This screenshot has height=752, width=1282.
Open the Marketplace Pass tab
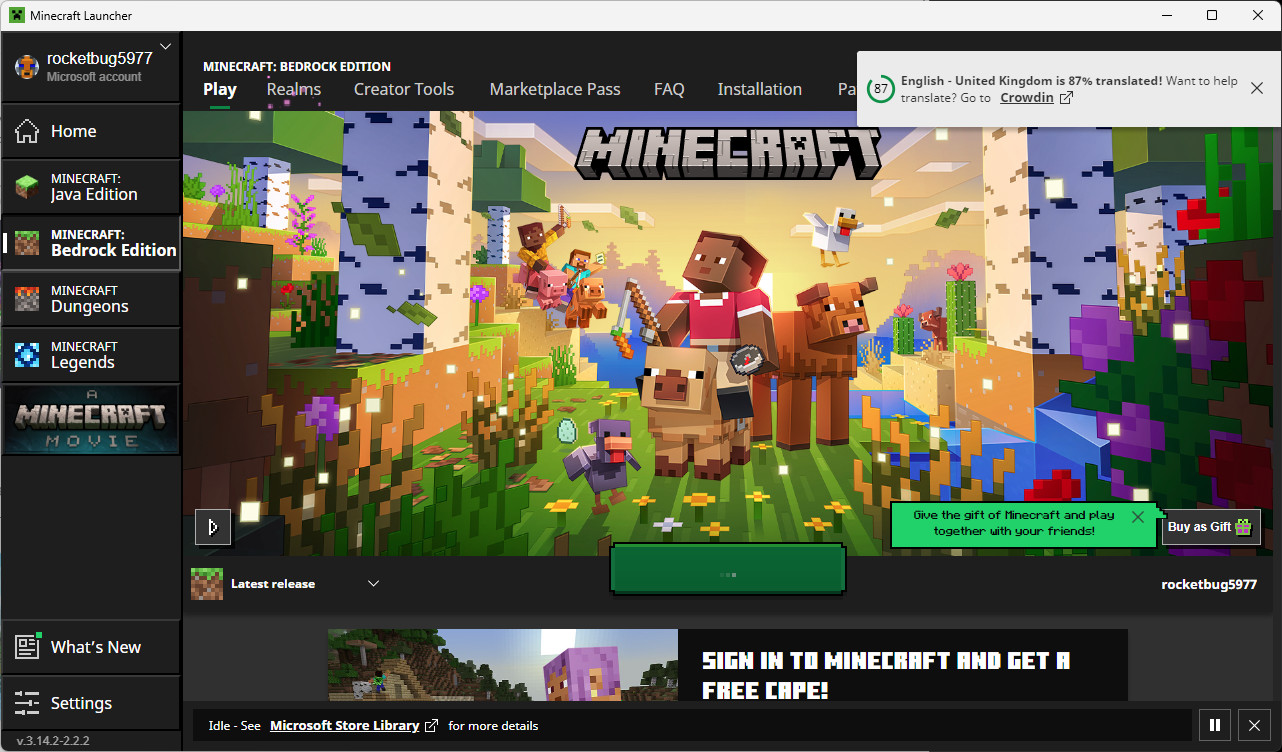(555, 89)
